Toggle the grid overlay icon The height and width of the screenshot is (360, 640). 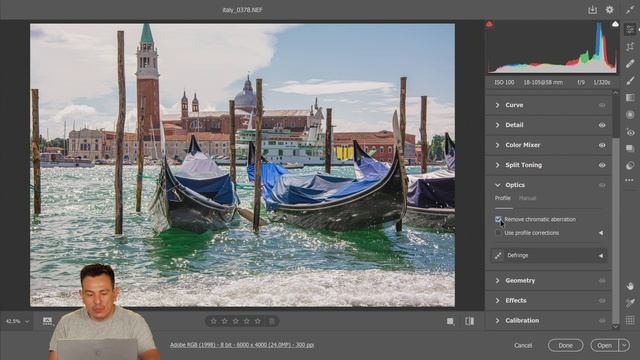tap(630, 320)
